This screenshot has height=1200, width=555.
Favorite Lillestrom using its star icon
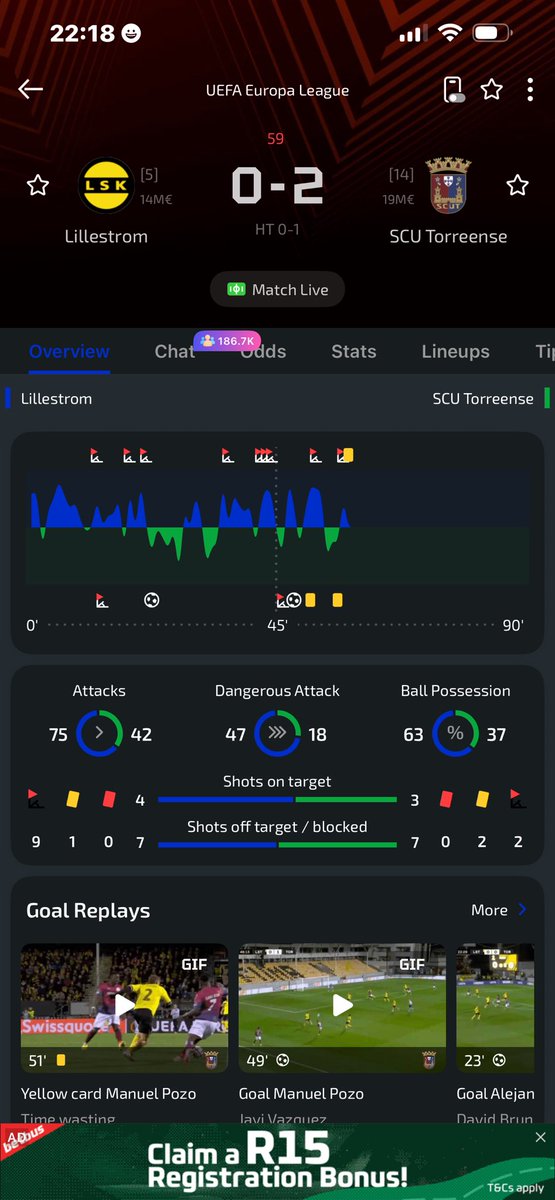click(x=38, y=185)
